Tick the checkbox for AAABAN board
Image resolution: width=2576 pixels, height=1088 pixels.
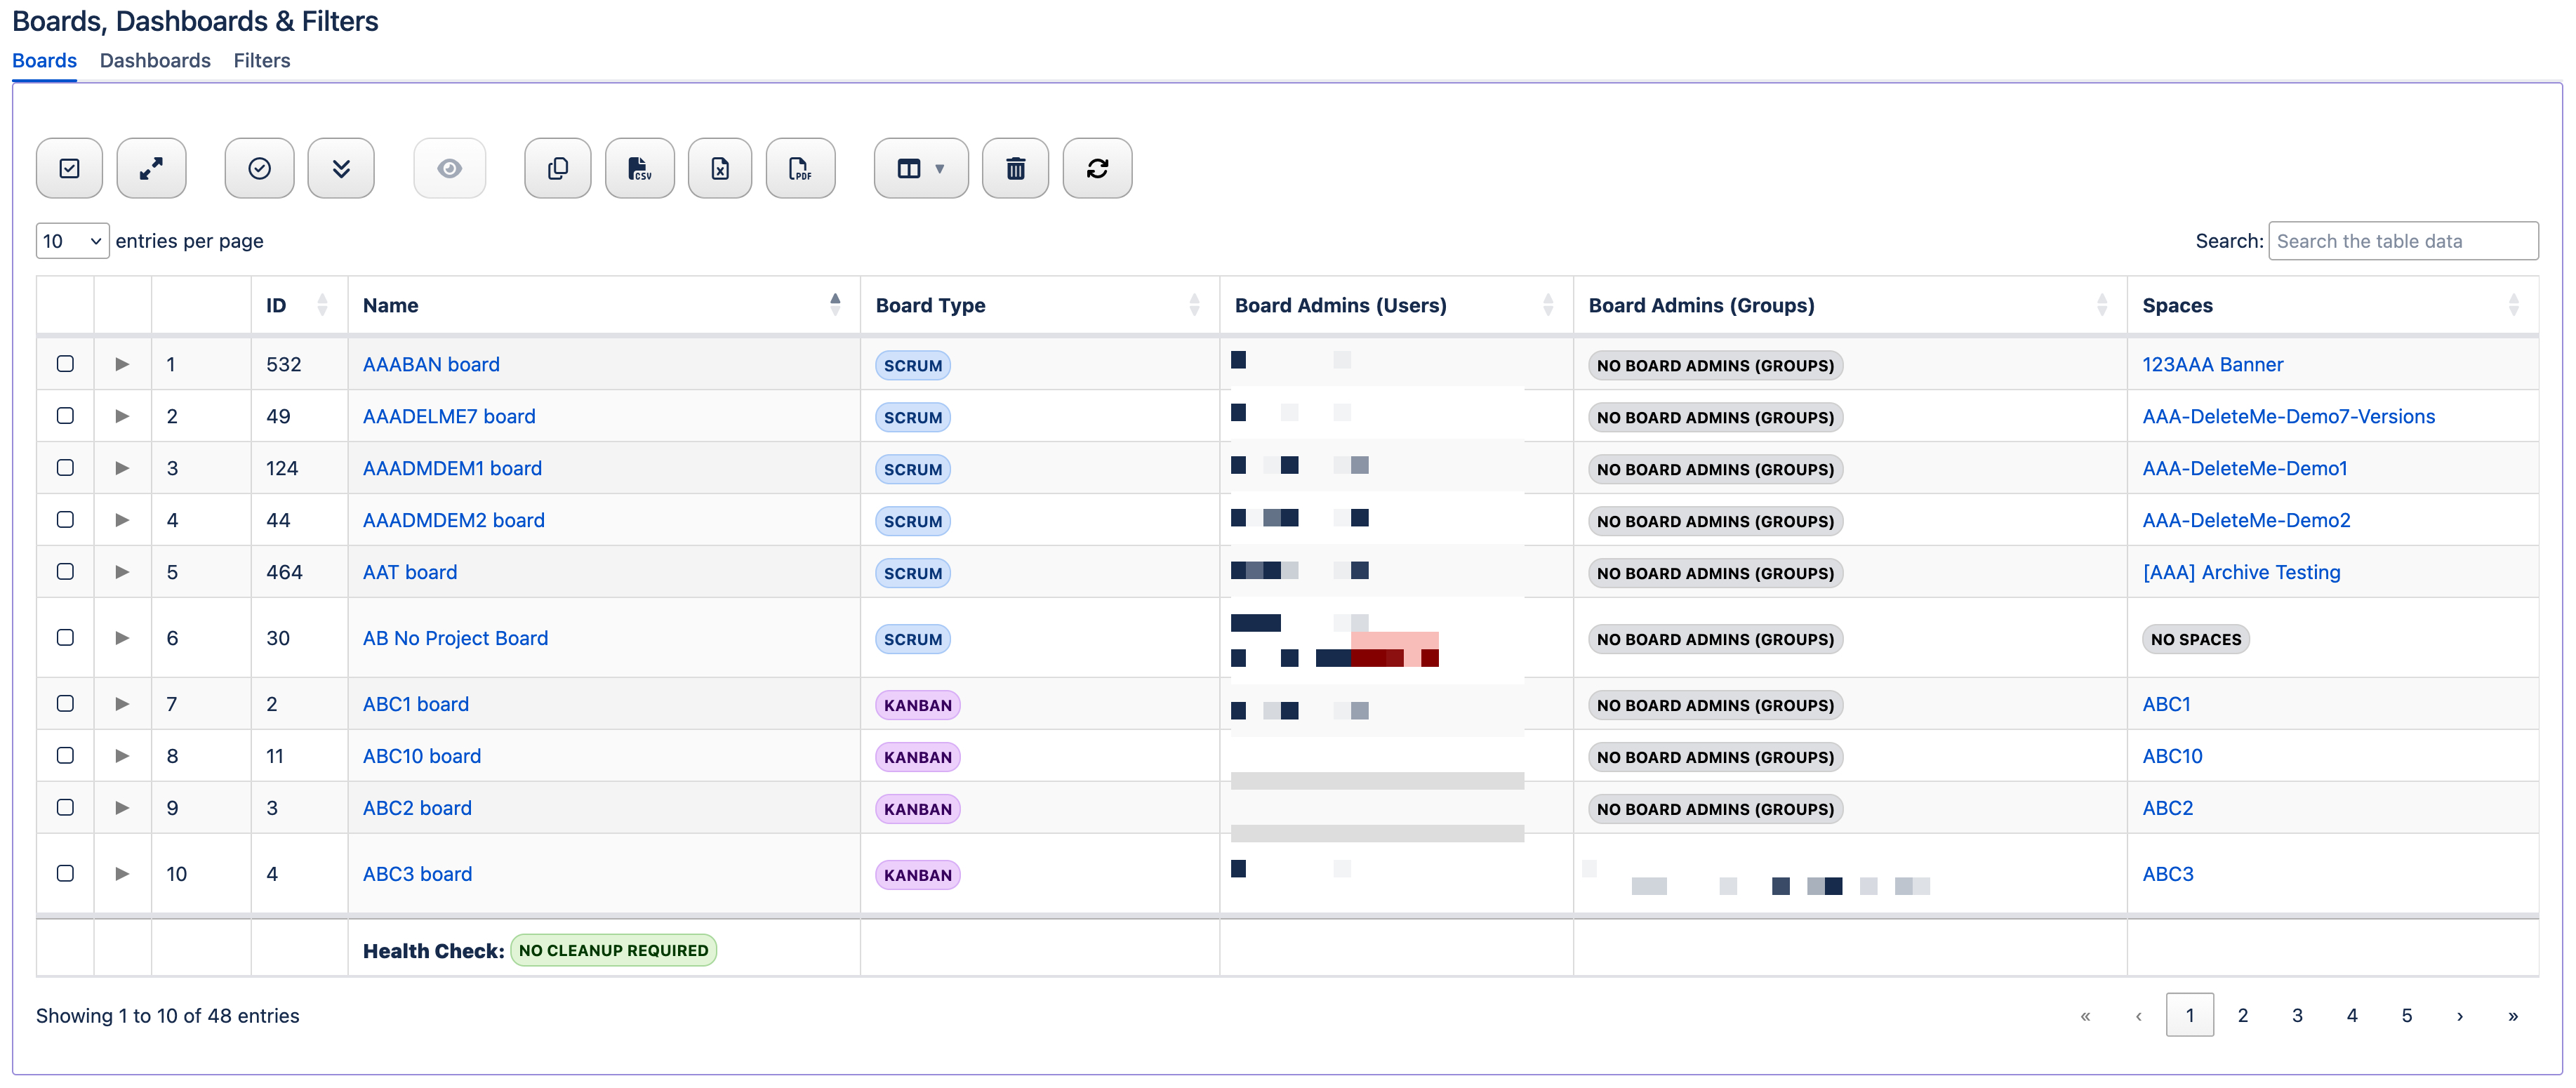click(65, 364)
